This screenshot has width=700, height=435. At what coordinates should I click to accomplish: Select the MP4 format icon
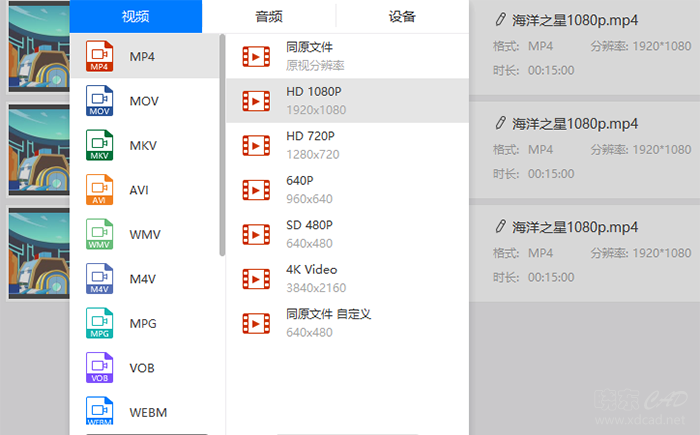99,56
